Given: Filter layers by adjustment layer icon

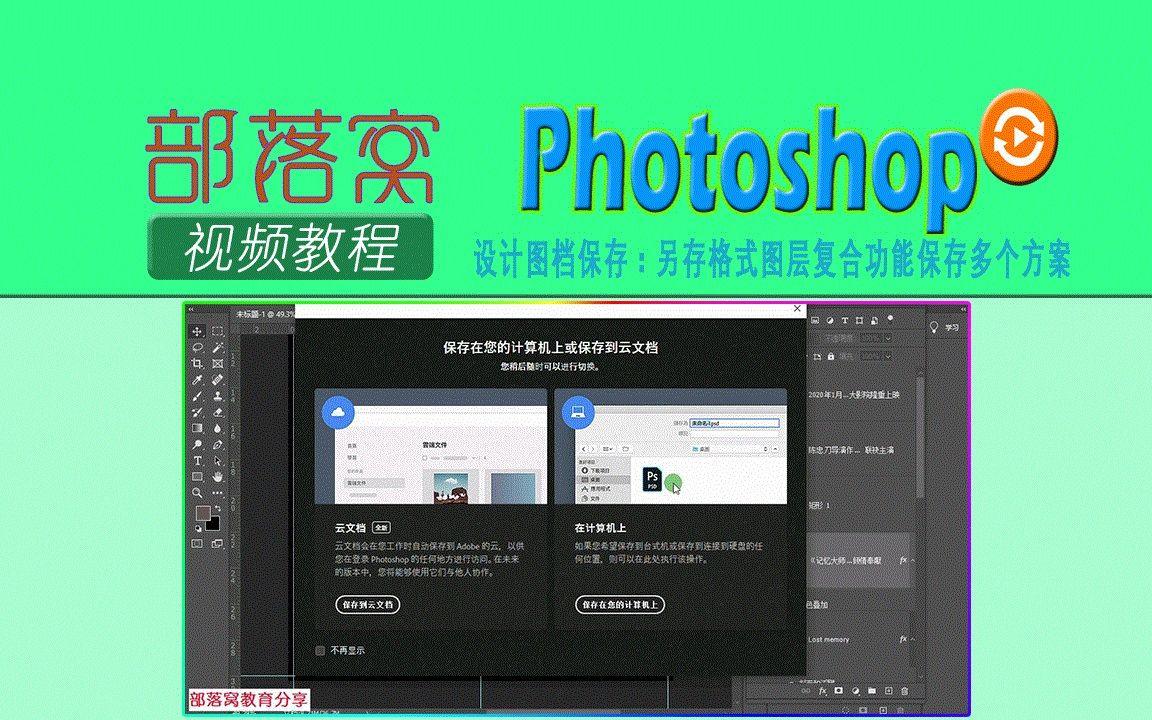Looking at the screenshot, I should tap(830, 320).
